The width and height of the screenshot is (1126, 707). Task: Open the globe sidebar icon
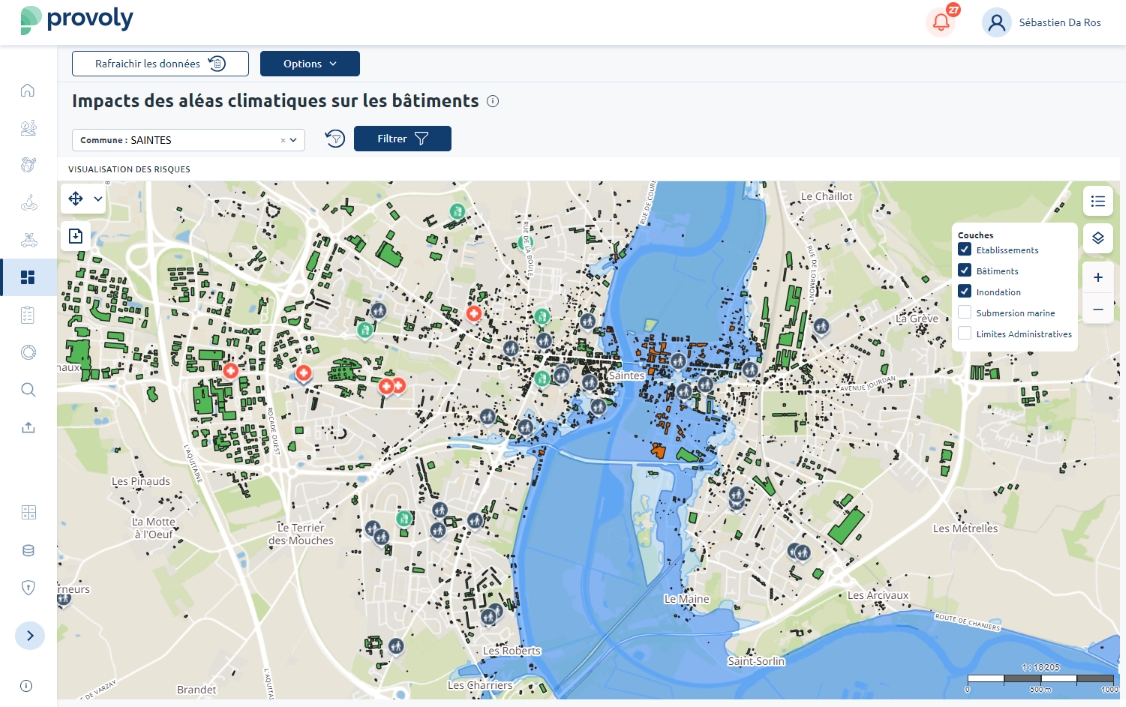tap(28, 165)
